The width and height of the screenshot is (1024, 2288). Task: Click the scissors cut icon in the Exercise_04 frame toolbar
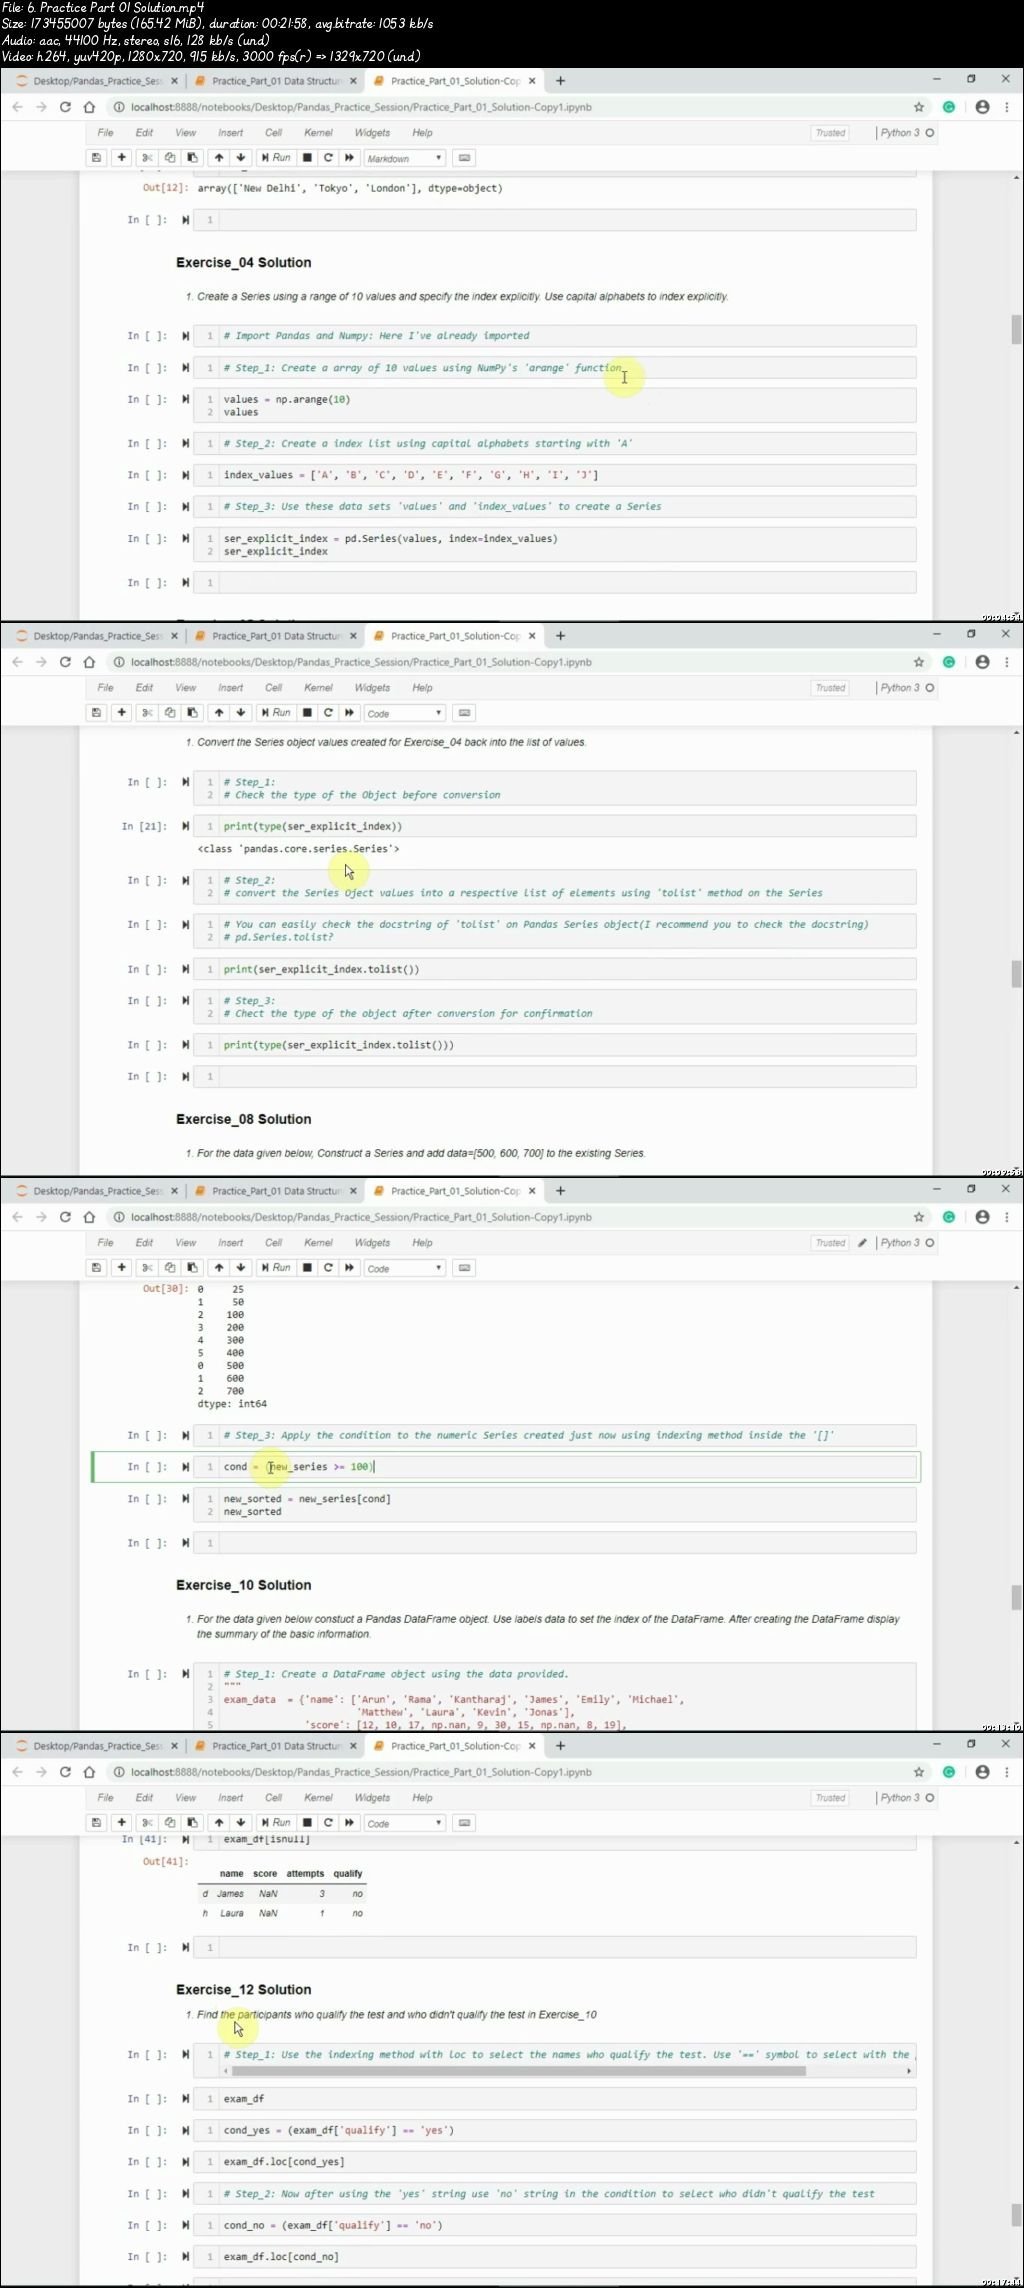click(147, 158)
